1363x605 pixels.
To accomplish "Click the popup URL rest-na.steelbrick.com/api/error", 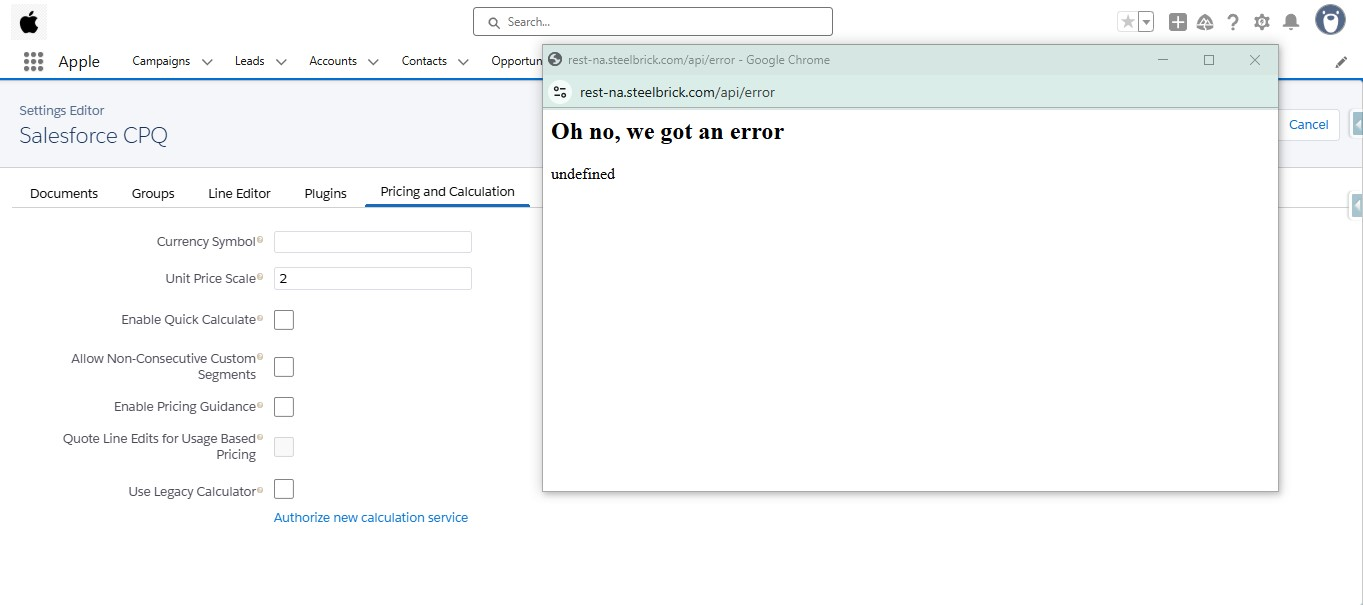I will pos(677,92).
